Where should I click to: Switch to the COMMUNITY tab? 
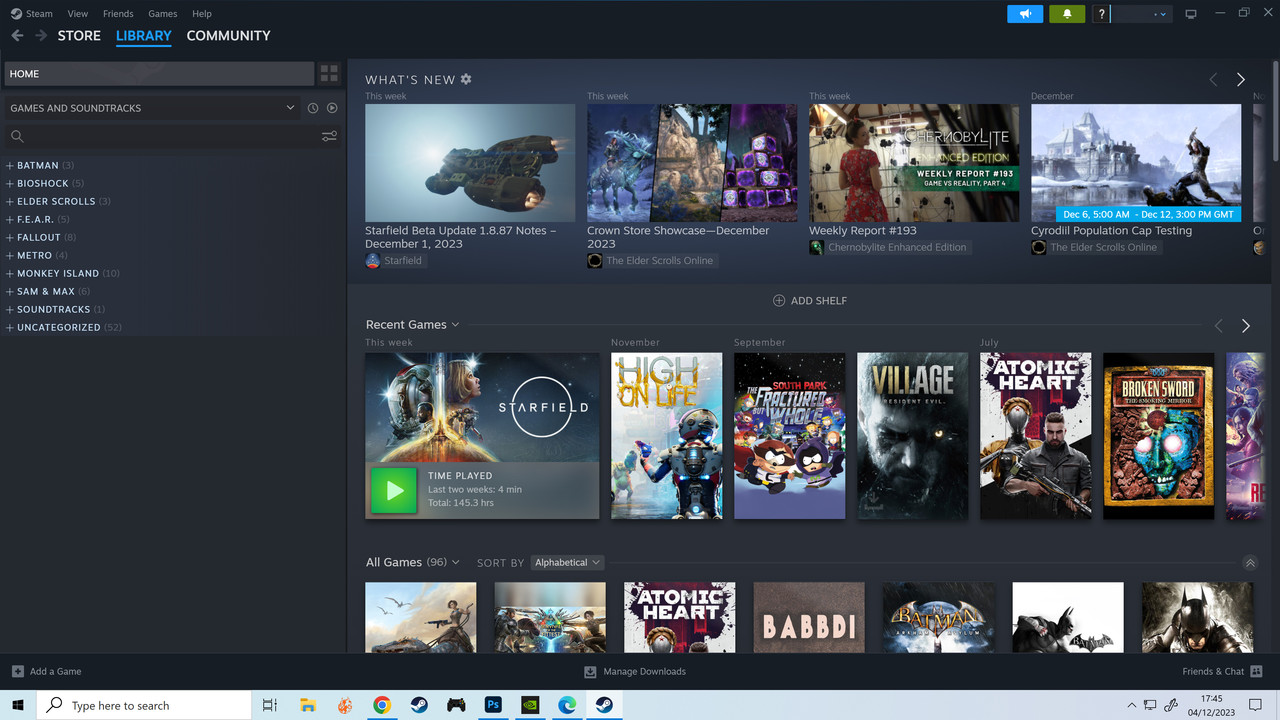click(228, 36)
